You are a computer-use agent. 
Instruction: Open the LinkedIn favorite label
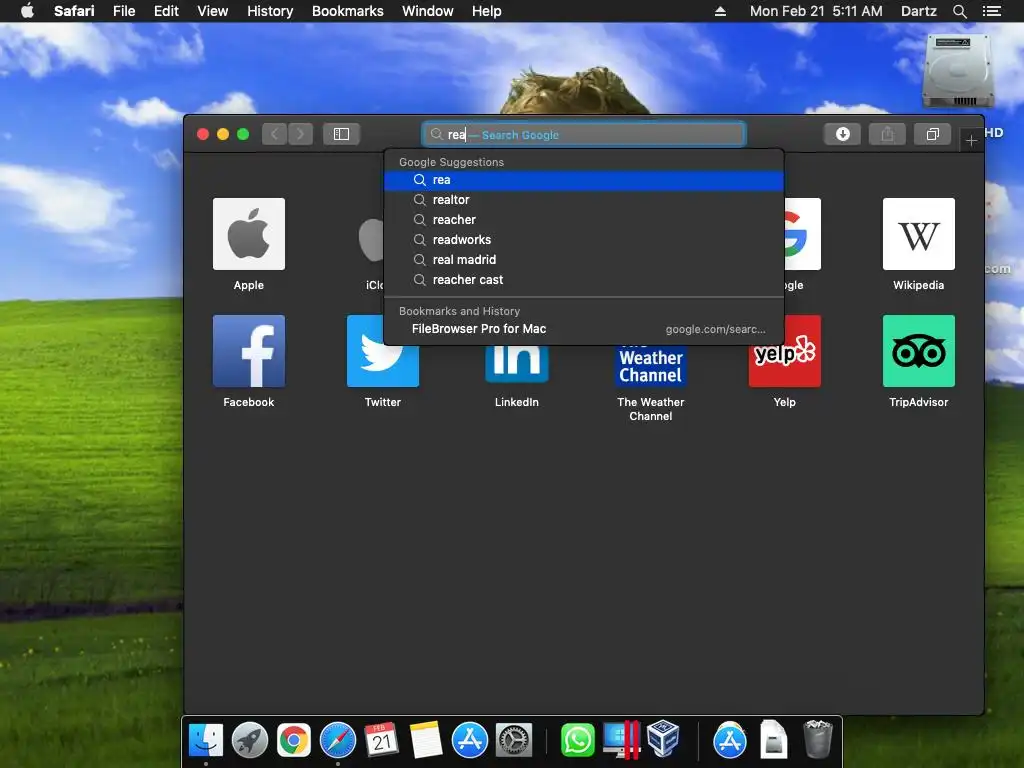[517, 402]
